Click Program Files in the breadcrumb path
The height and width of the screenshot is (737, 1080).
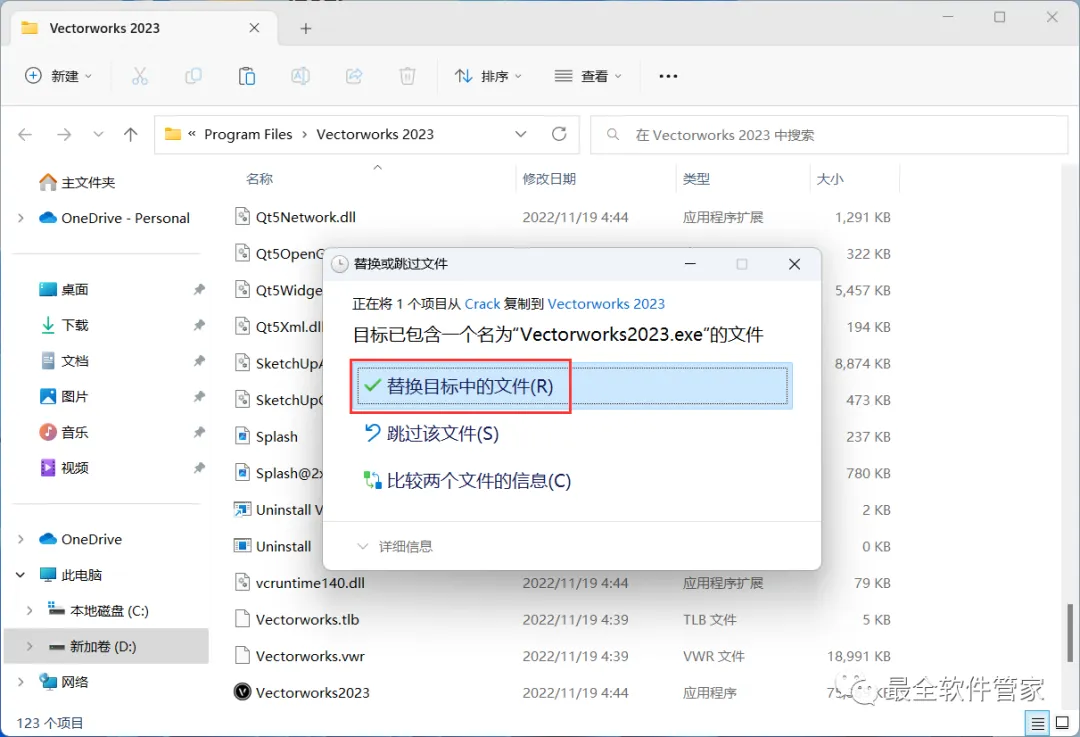coord(248,134)
